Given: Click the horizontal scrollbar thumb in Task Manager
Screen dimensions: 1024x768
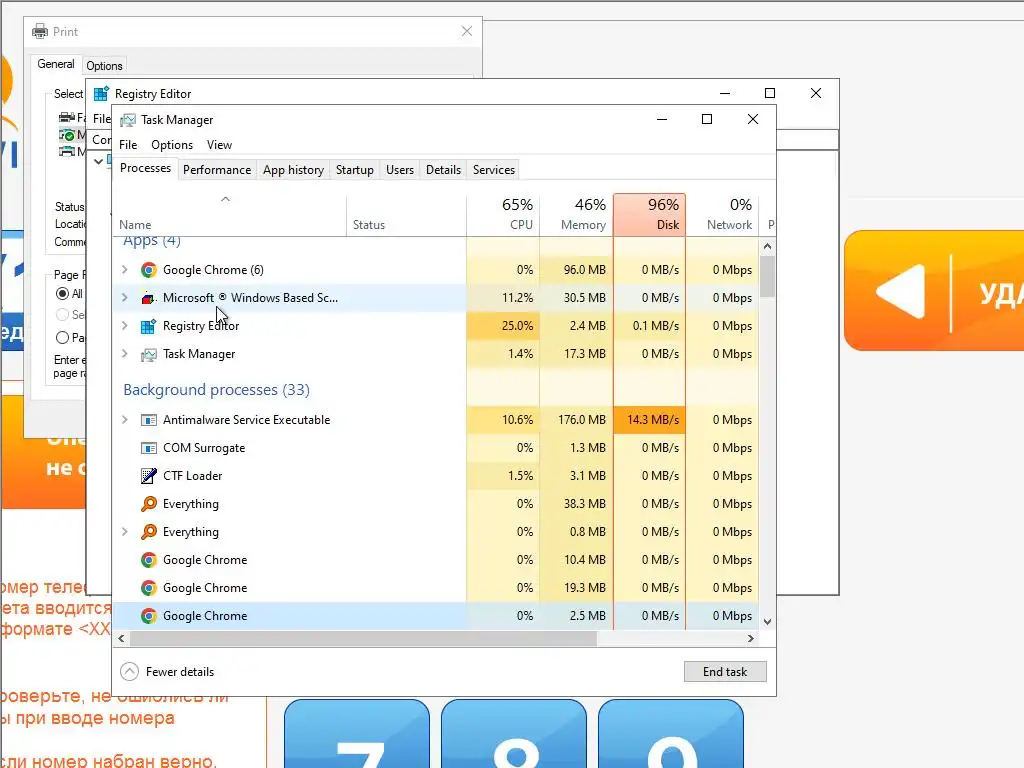Looking at the screenshot, I should 362,639.
